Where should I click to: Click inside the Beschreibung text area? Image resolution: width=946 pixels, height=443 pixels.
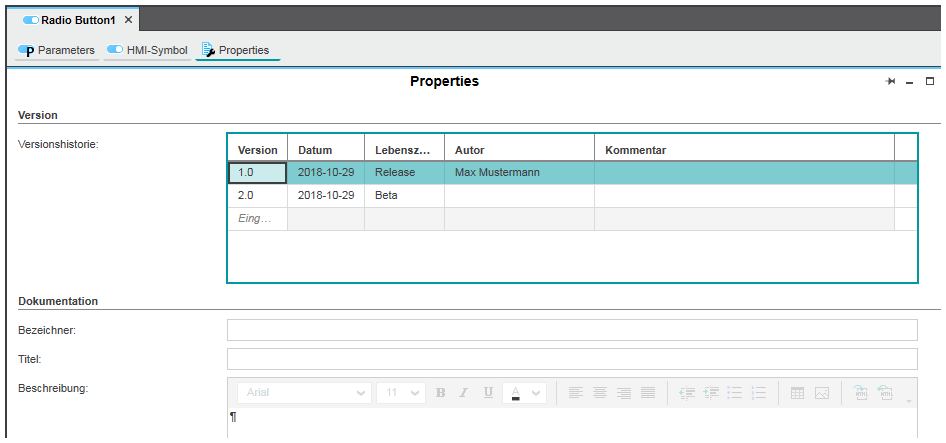pos(572,422)
